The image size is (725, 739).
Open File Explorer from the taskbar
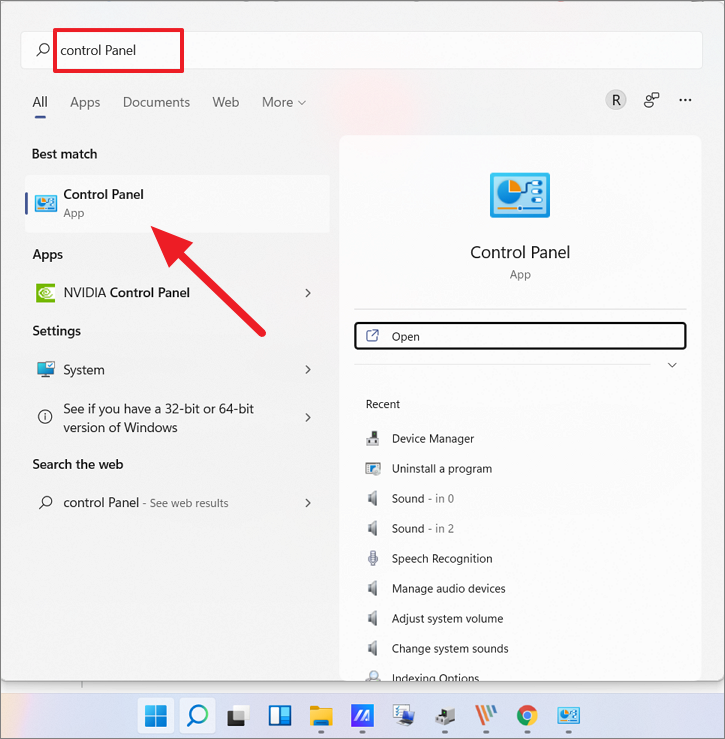click(321, 716)
